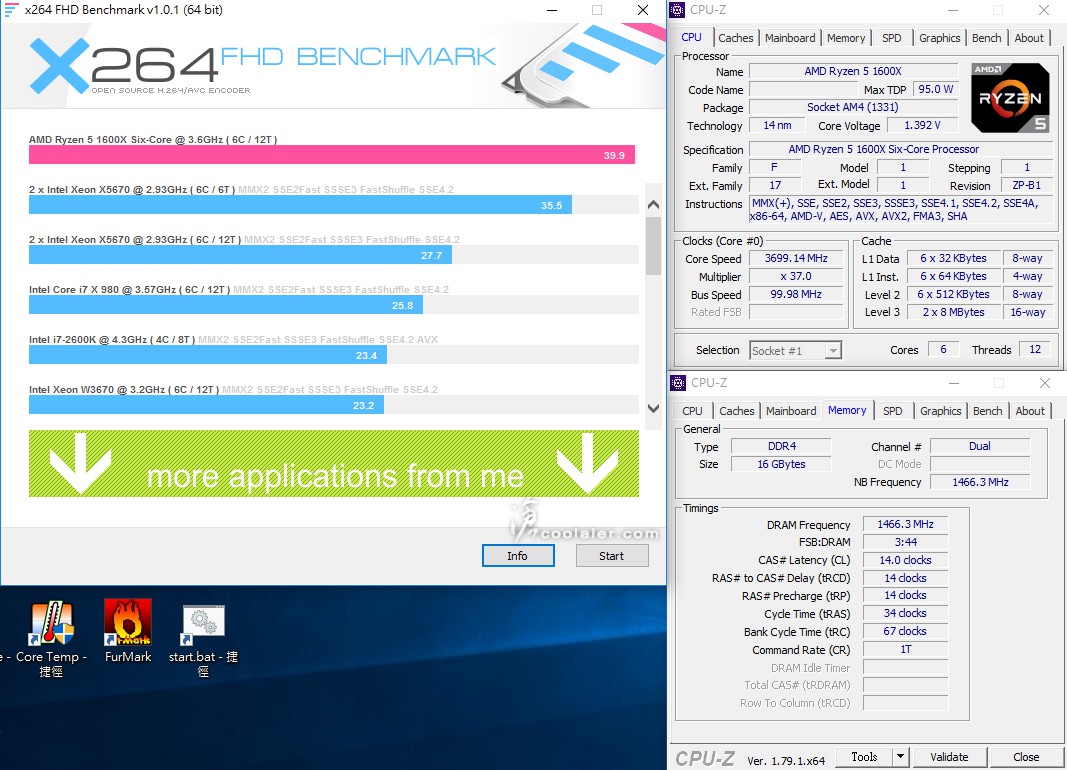
Task: Click the Package field Socket AM4 (1331)
Action: coord(853,107)
